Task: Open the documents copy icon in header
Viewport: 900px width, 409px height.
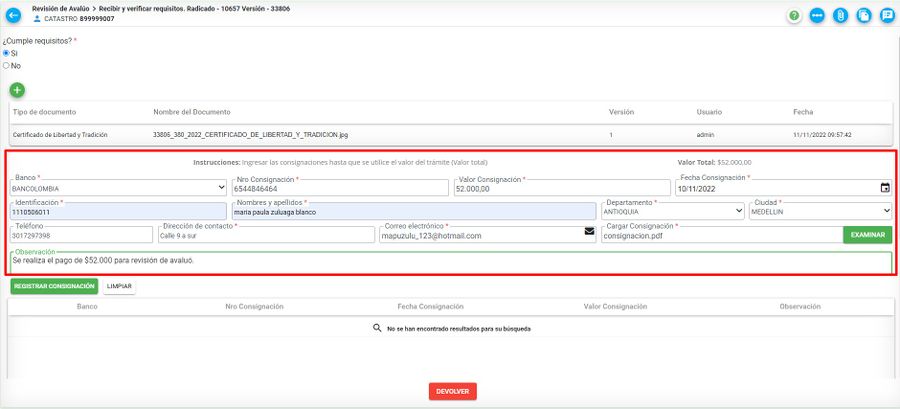Action: 864,15
